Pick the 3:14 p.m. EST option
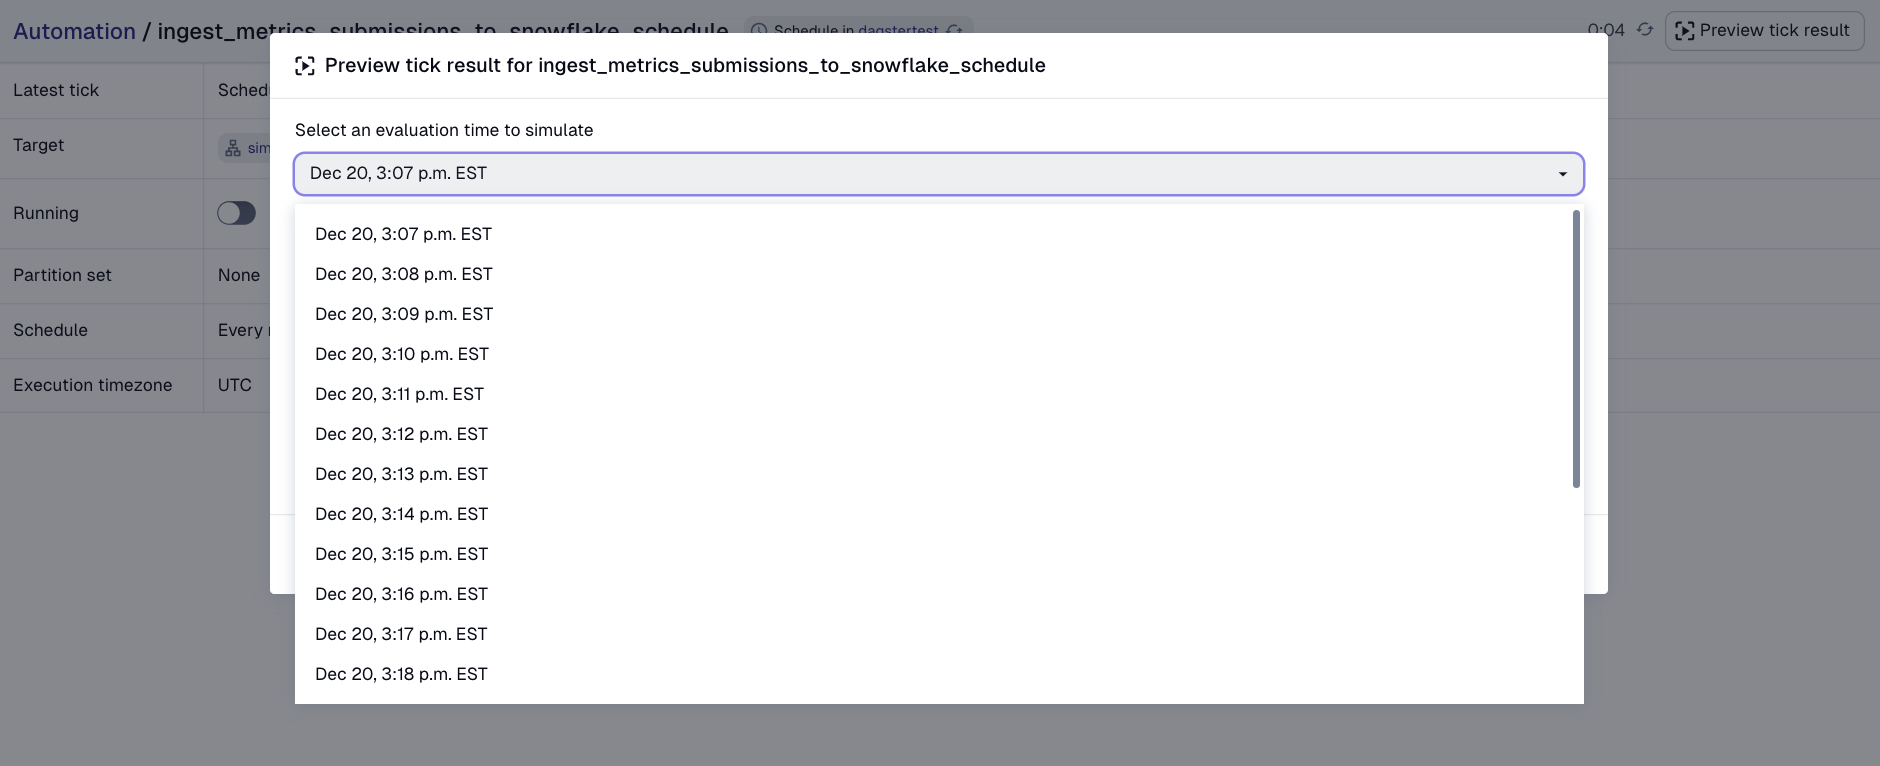Image resolution: width=1880 pixels, height=766 pixels. pos(401,514)
